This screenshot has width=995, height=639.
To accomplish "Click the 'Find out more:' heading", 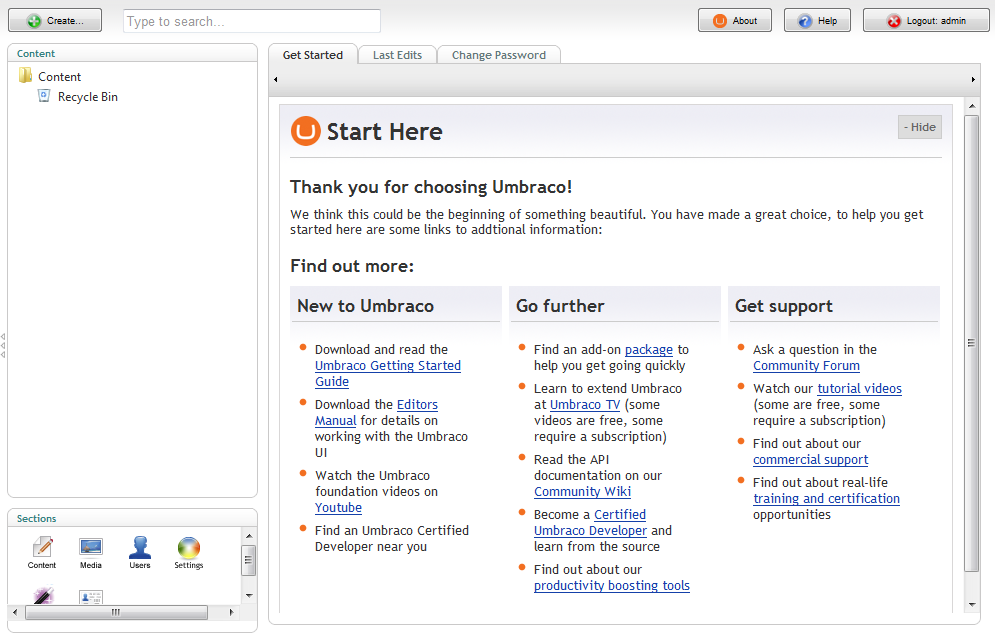I will pos(352,266).
